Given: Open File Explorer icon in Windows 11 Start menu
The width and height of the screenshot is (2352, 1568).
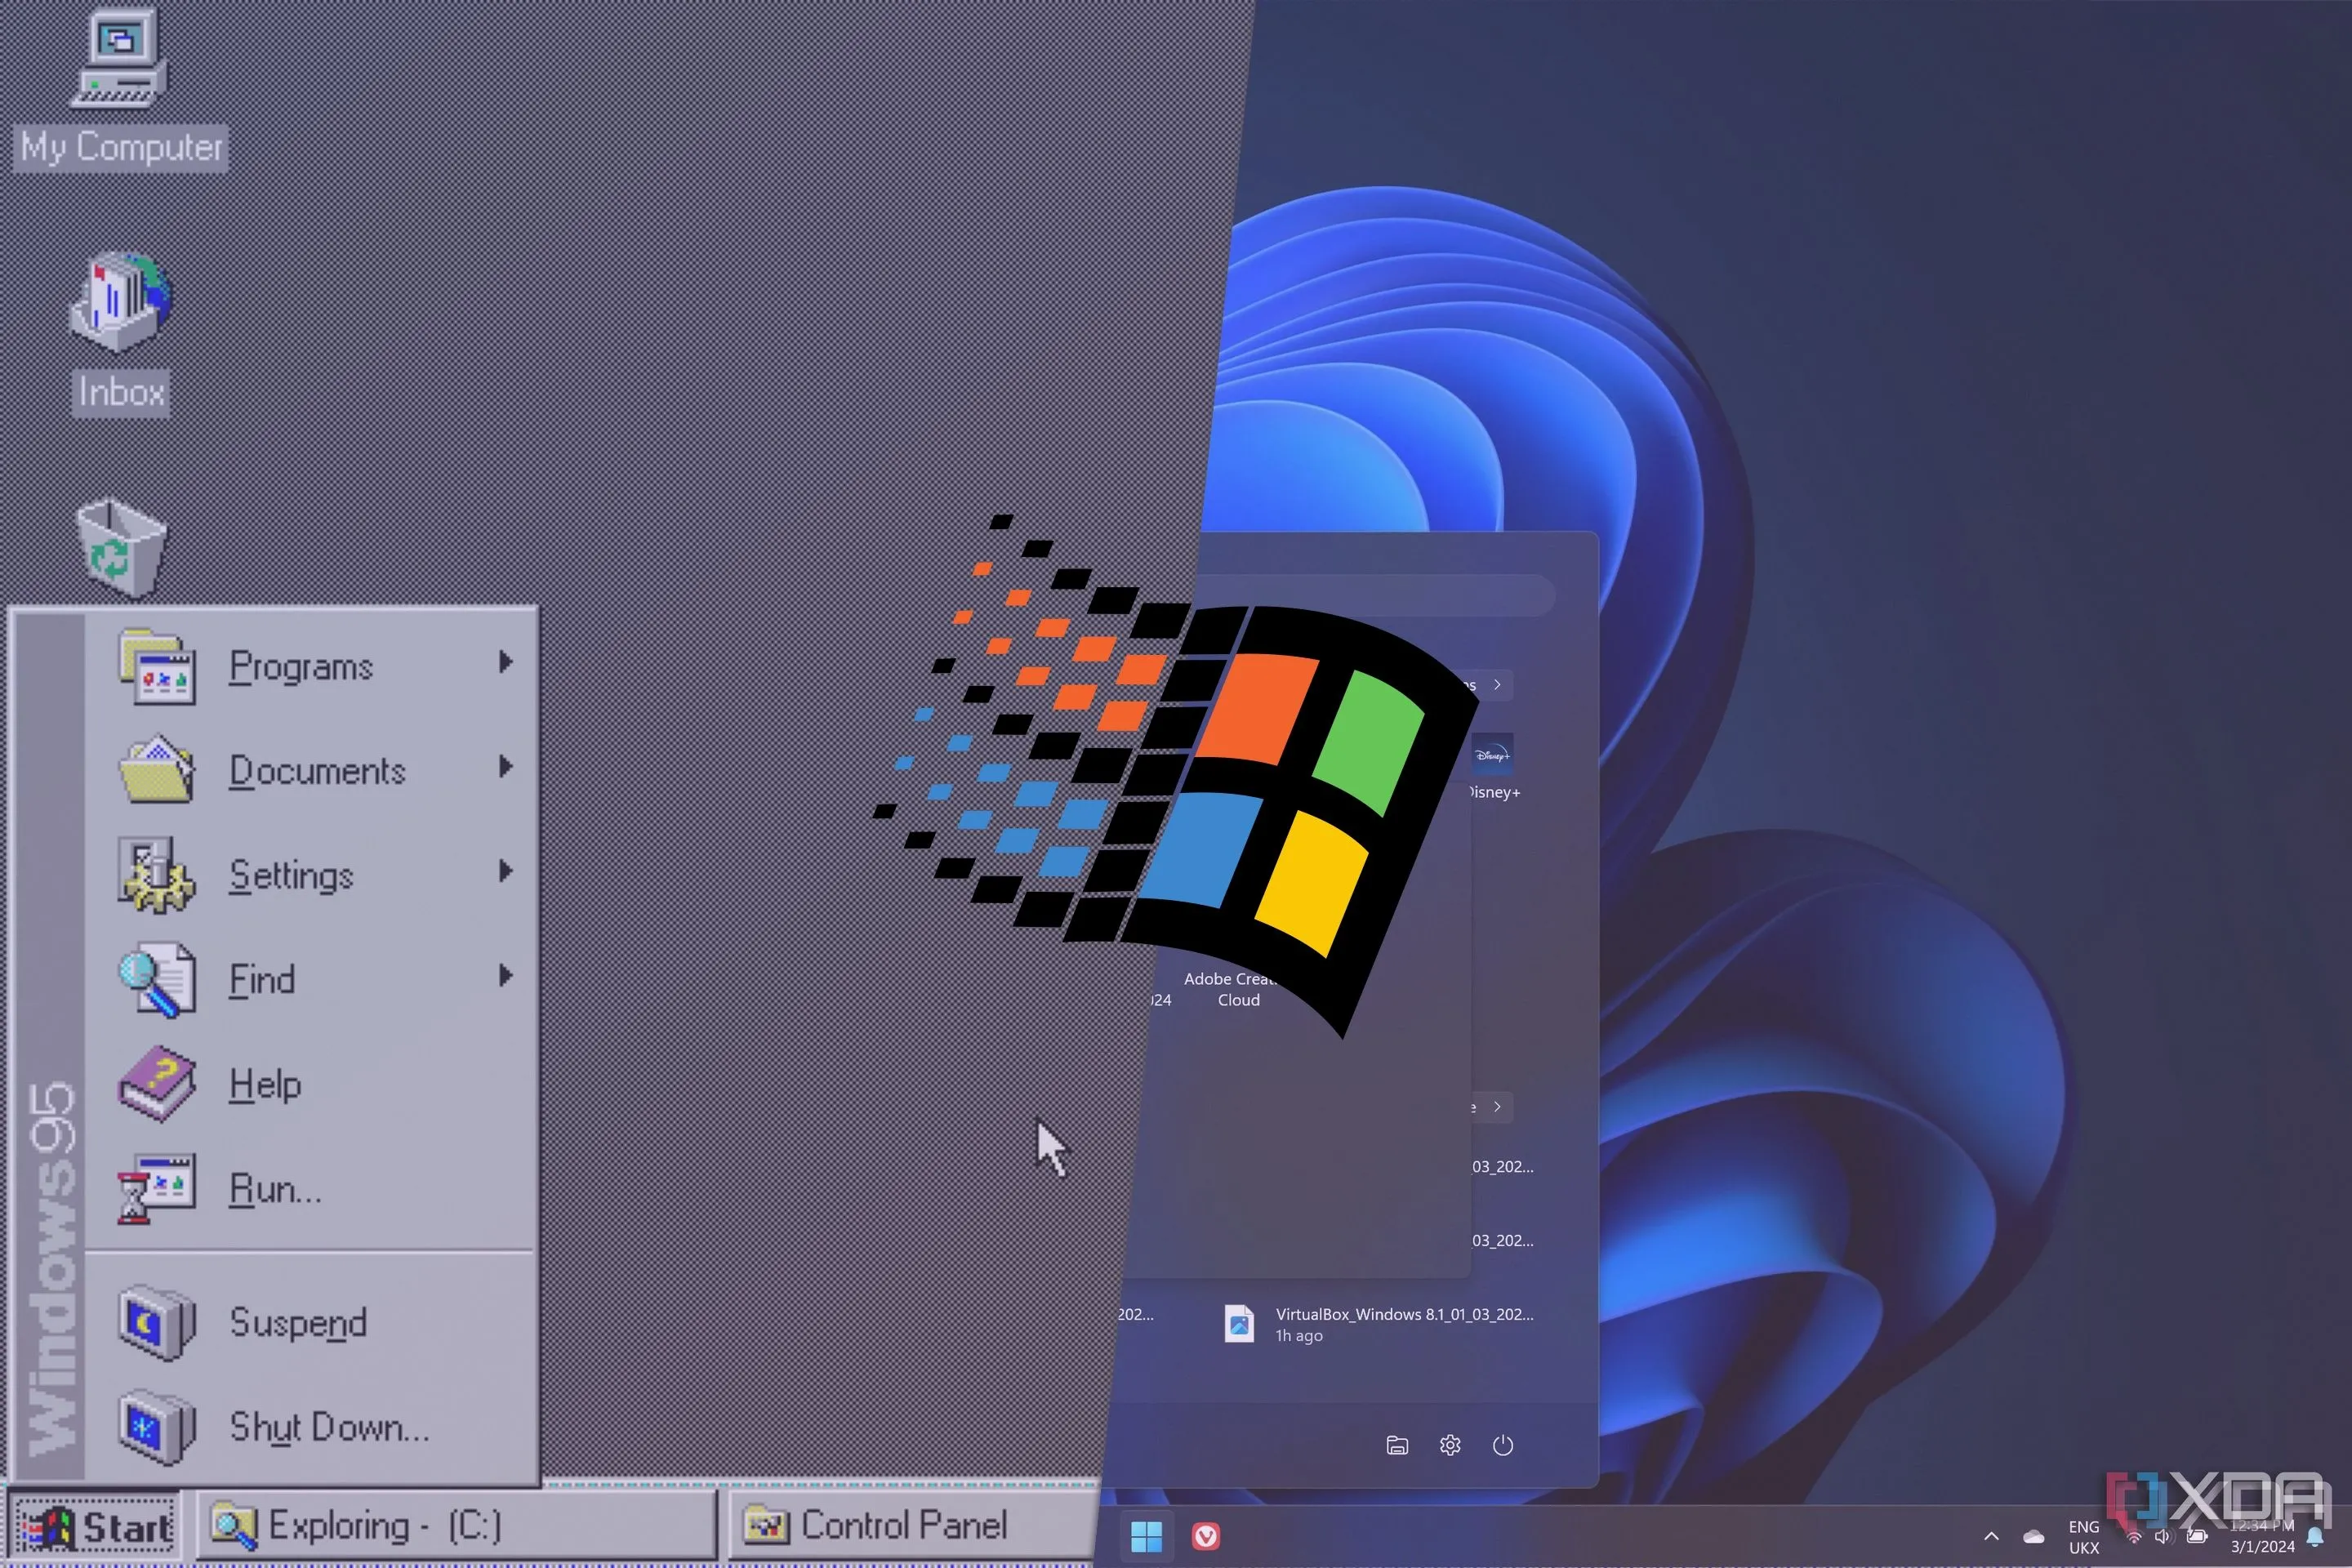Looking at the screenshot, I should point(1397,1445).
